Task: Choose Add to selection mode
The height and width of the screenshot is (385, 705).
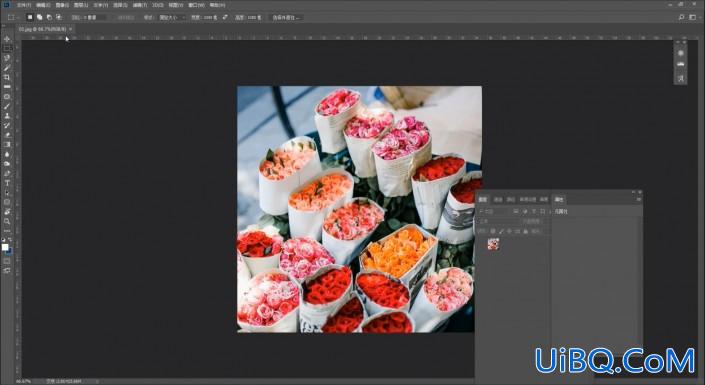Action: pos(40,17)
